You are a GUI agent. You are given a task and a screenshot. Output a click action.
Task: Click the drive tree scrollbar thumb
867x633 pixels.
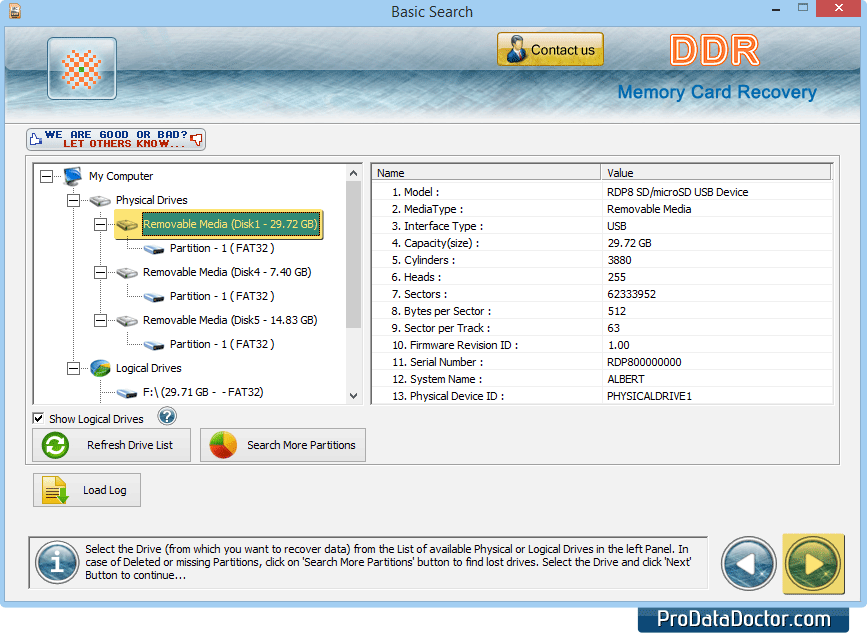tap(353, 254)
